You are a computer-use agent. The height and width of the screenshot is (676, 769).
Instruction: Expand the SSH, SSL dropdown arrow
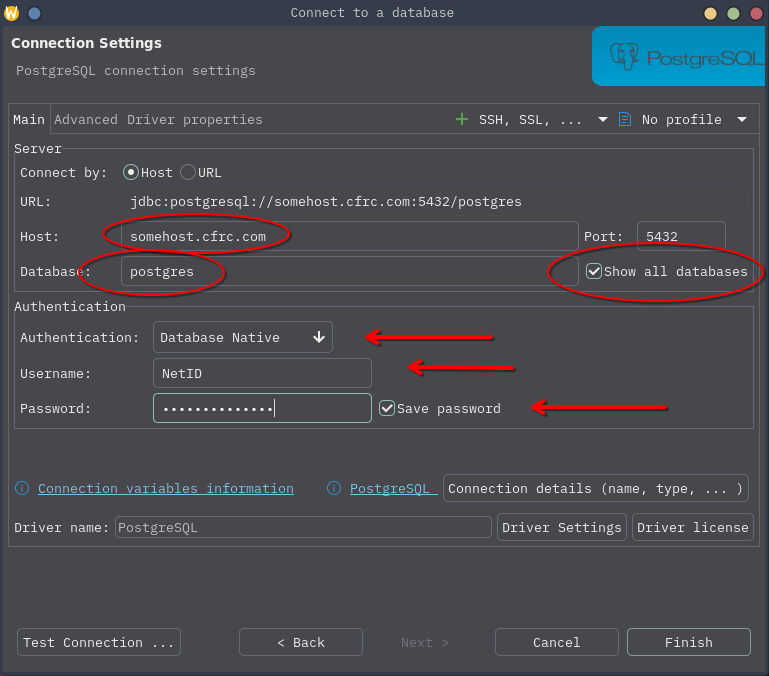pyautogui.click(x=603, y=119)
